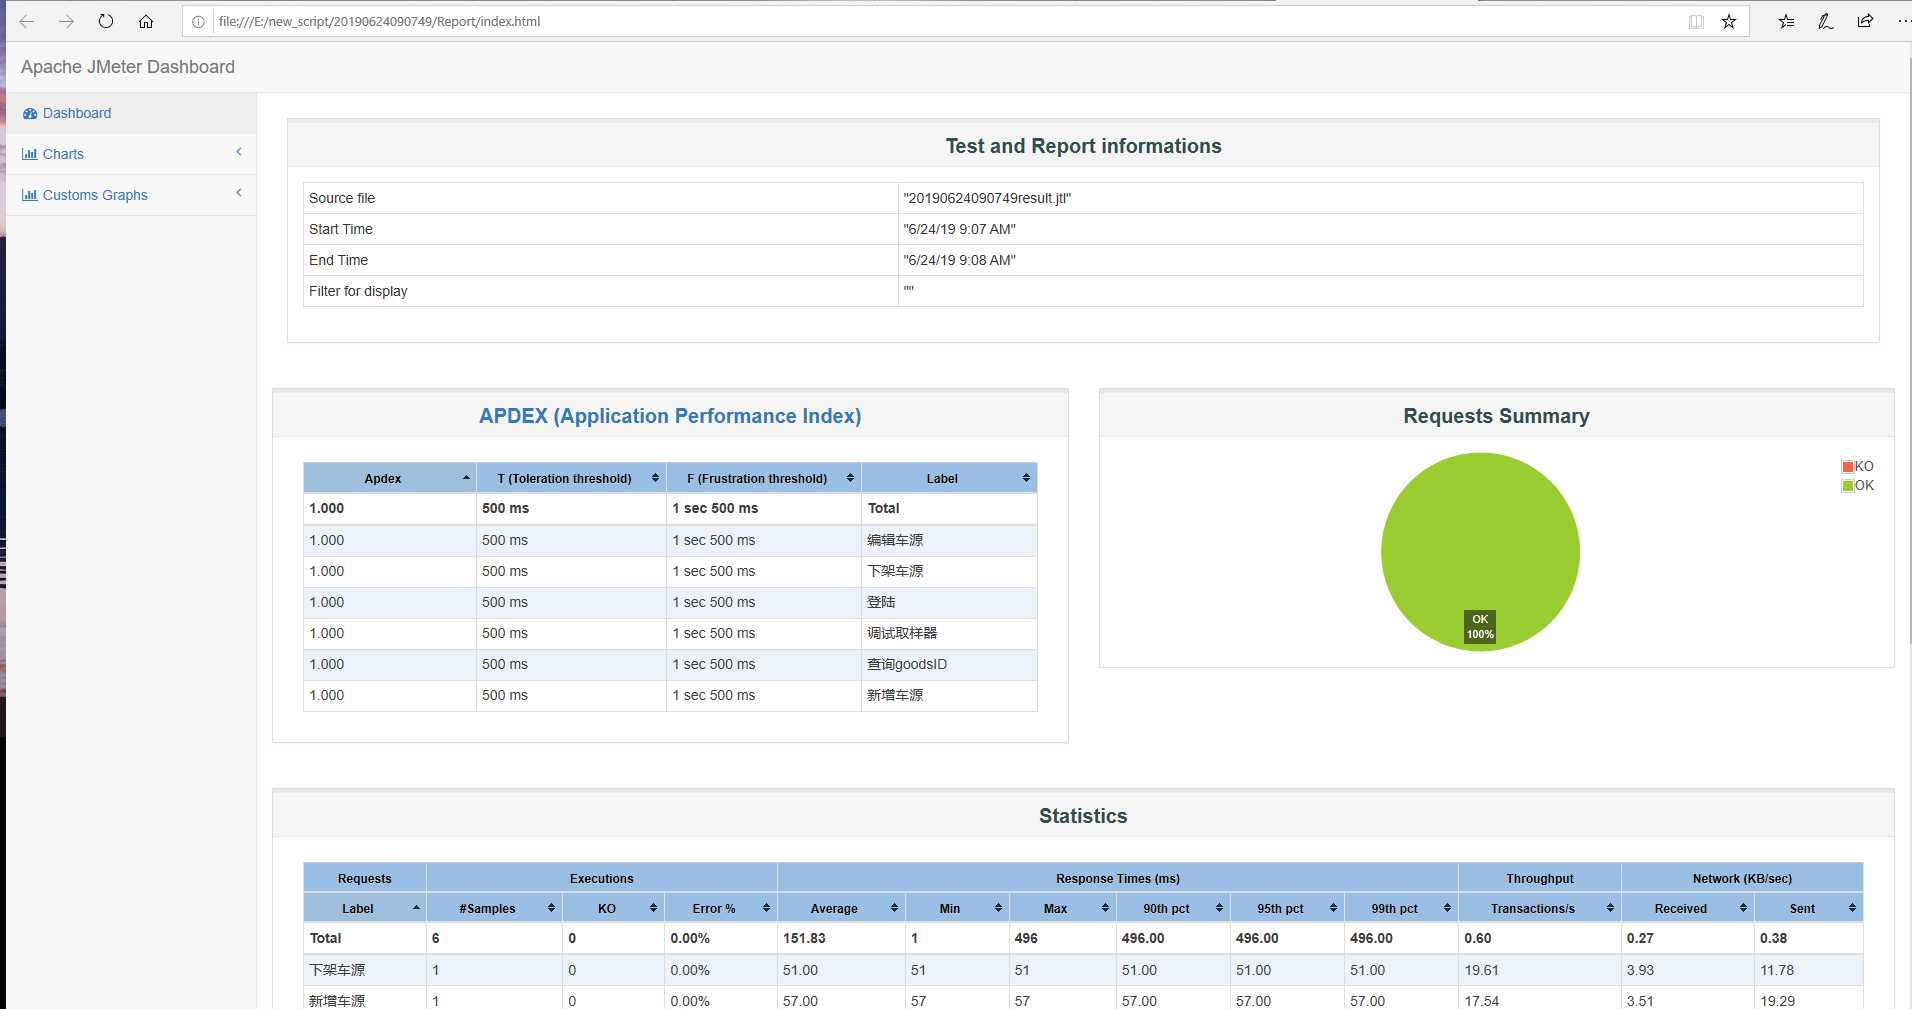Viewport: 1912px width, 1009px height.
Task: Click the Start Time value "6/24/19 9:07 AM"
Action: [959, 229]
